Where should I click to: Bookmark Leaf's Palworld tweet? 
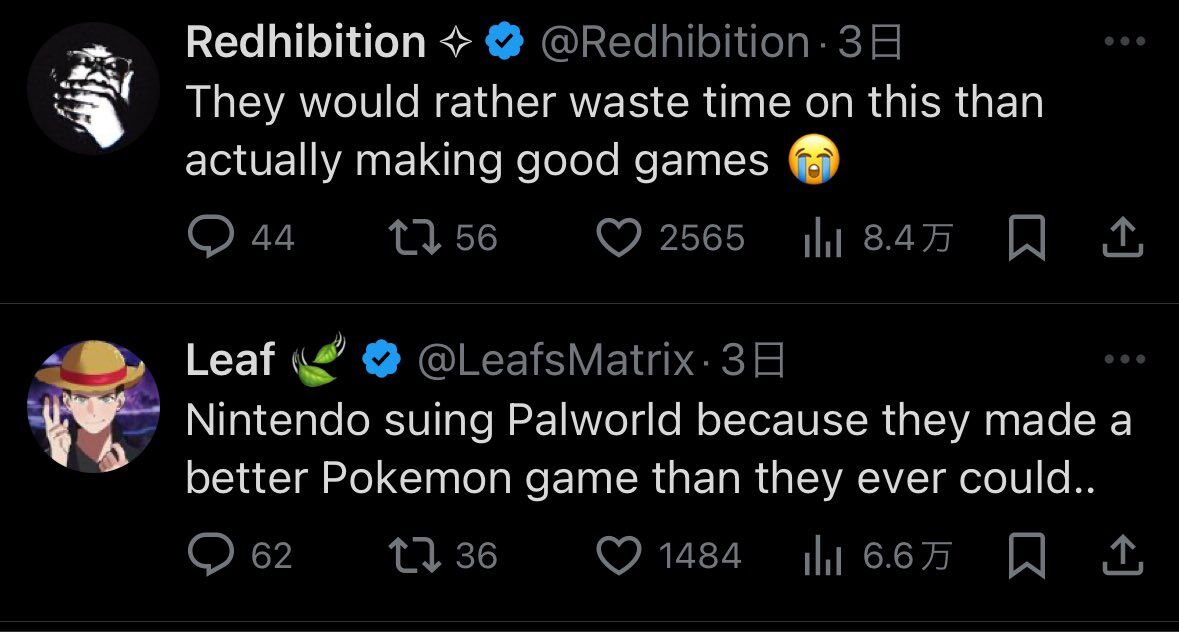pyautogui.click(x=1026, y=556)
